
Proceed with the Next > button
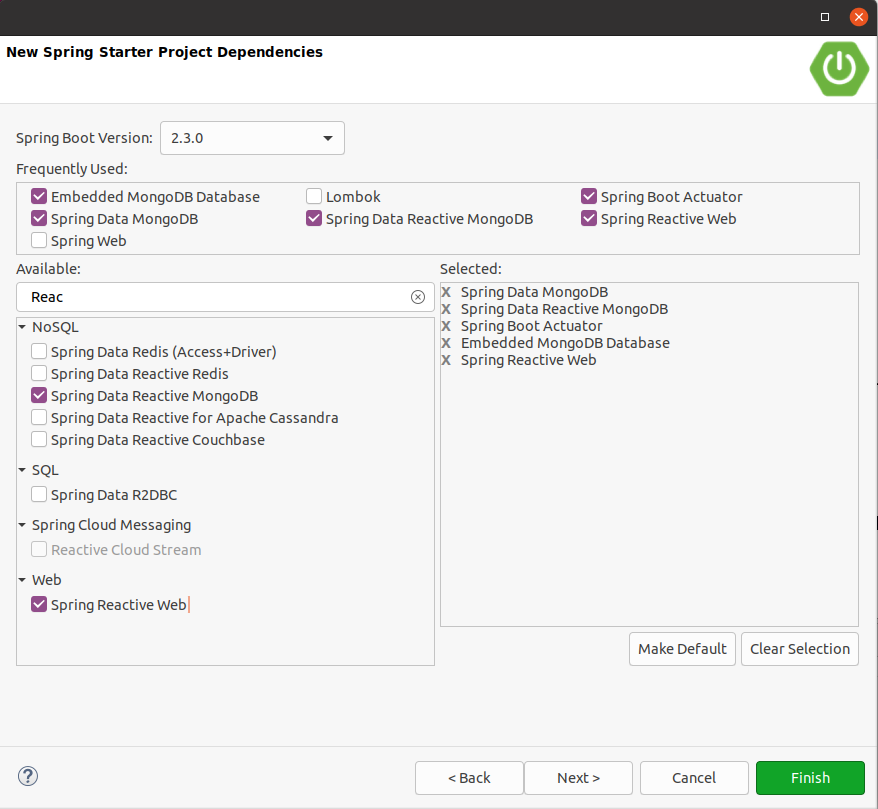pyautogui.click(x=578, y=778)
